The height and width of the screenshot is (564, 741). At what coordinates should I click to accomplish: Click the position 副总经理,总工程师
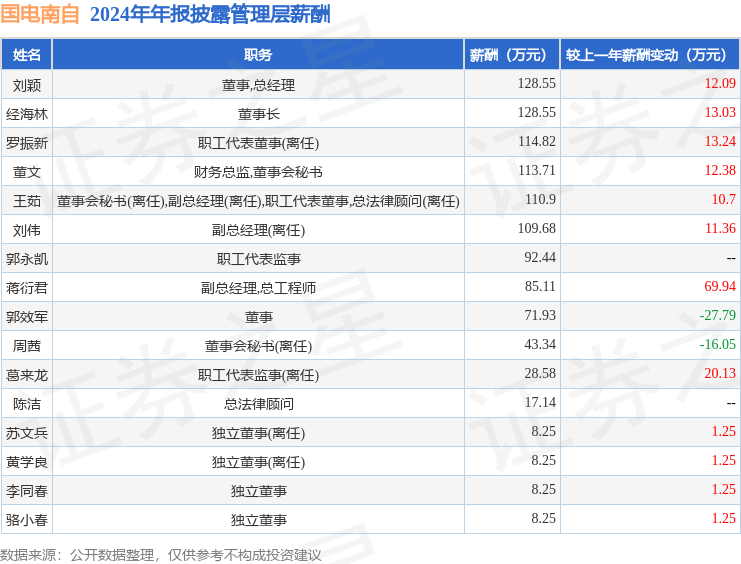pos(258,288)
